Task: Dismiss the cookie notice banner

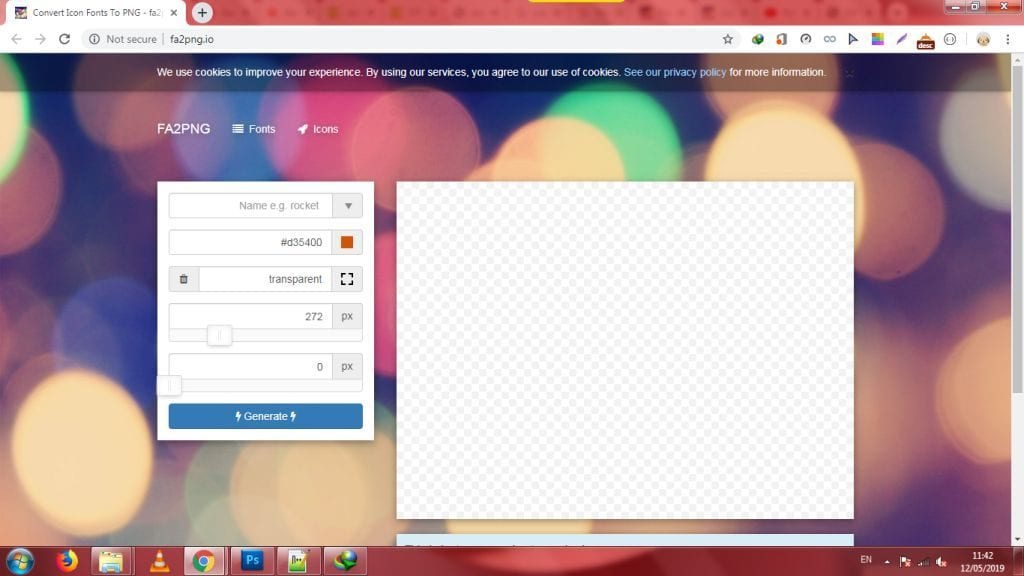Action: pos(849,73)
